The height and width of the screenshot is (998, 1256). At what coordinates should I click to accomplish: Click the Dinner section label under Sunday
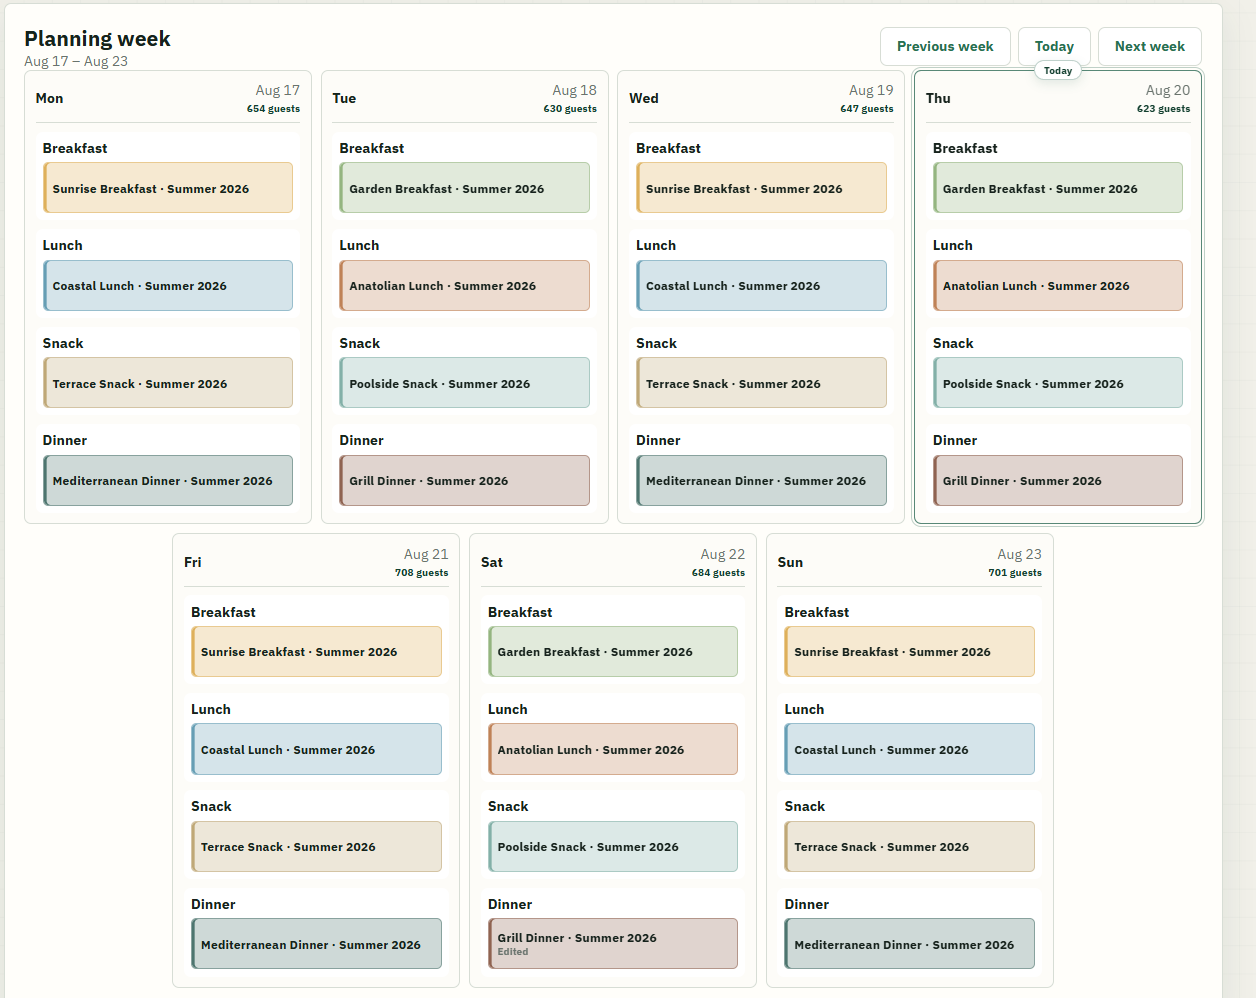807,904
